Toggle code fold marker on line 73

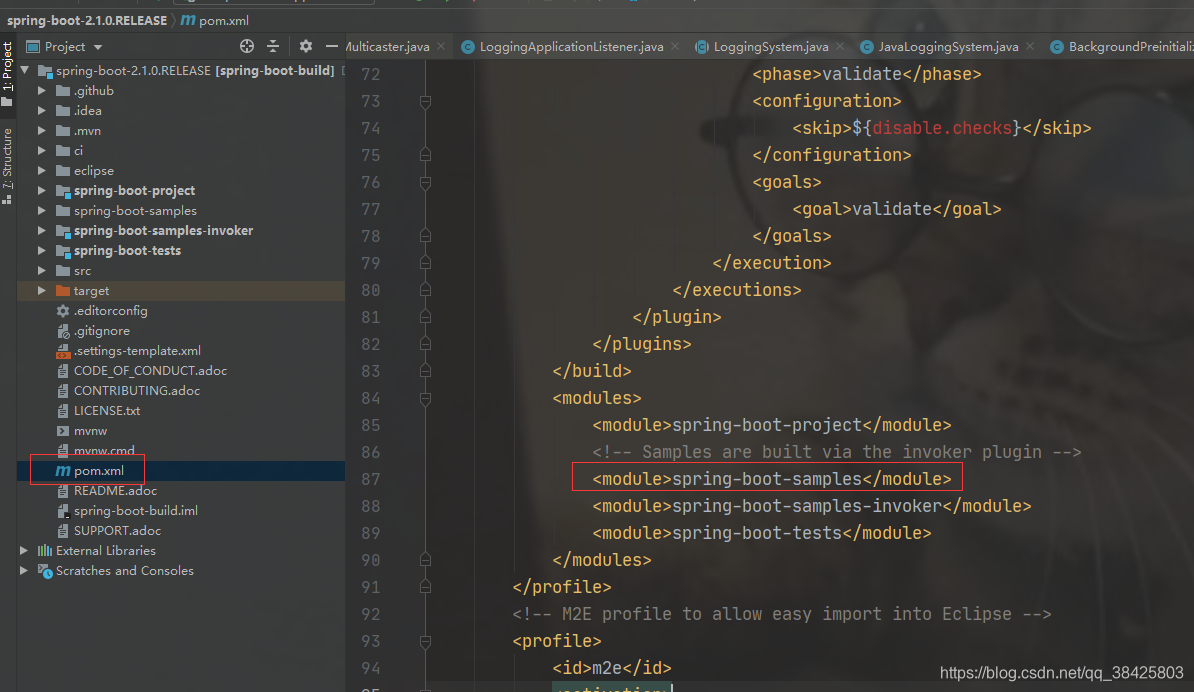tap(426, 101)
